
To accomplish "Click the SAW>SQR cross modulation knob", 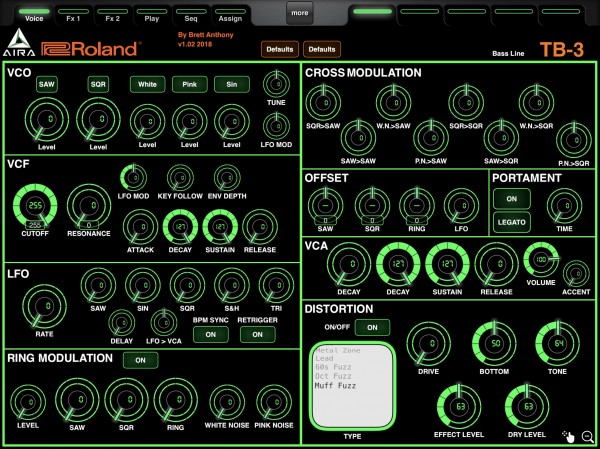I will [501, 138].
